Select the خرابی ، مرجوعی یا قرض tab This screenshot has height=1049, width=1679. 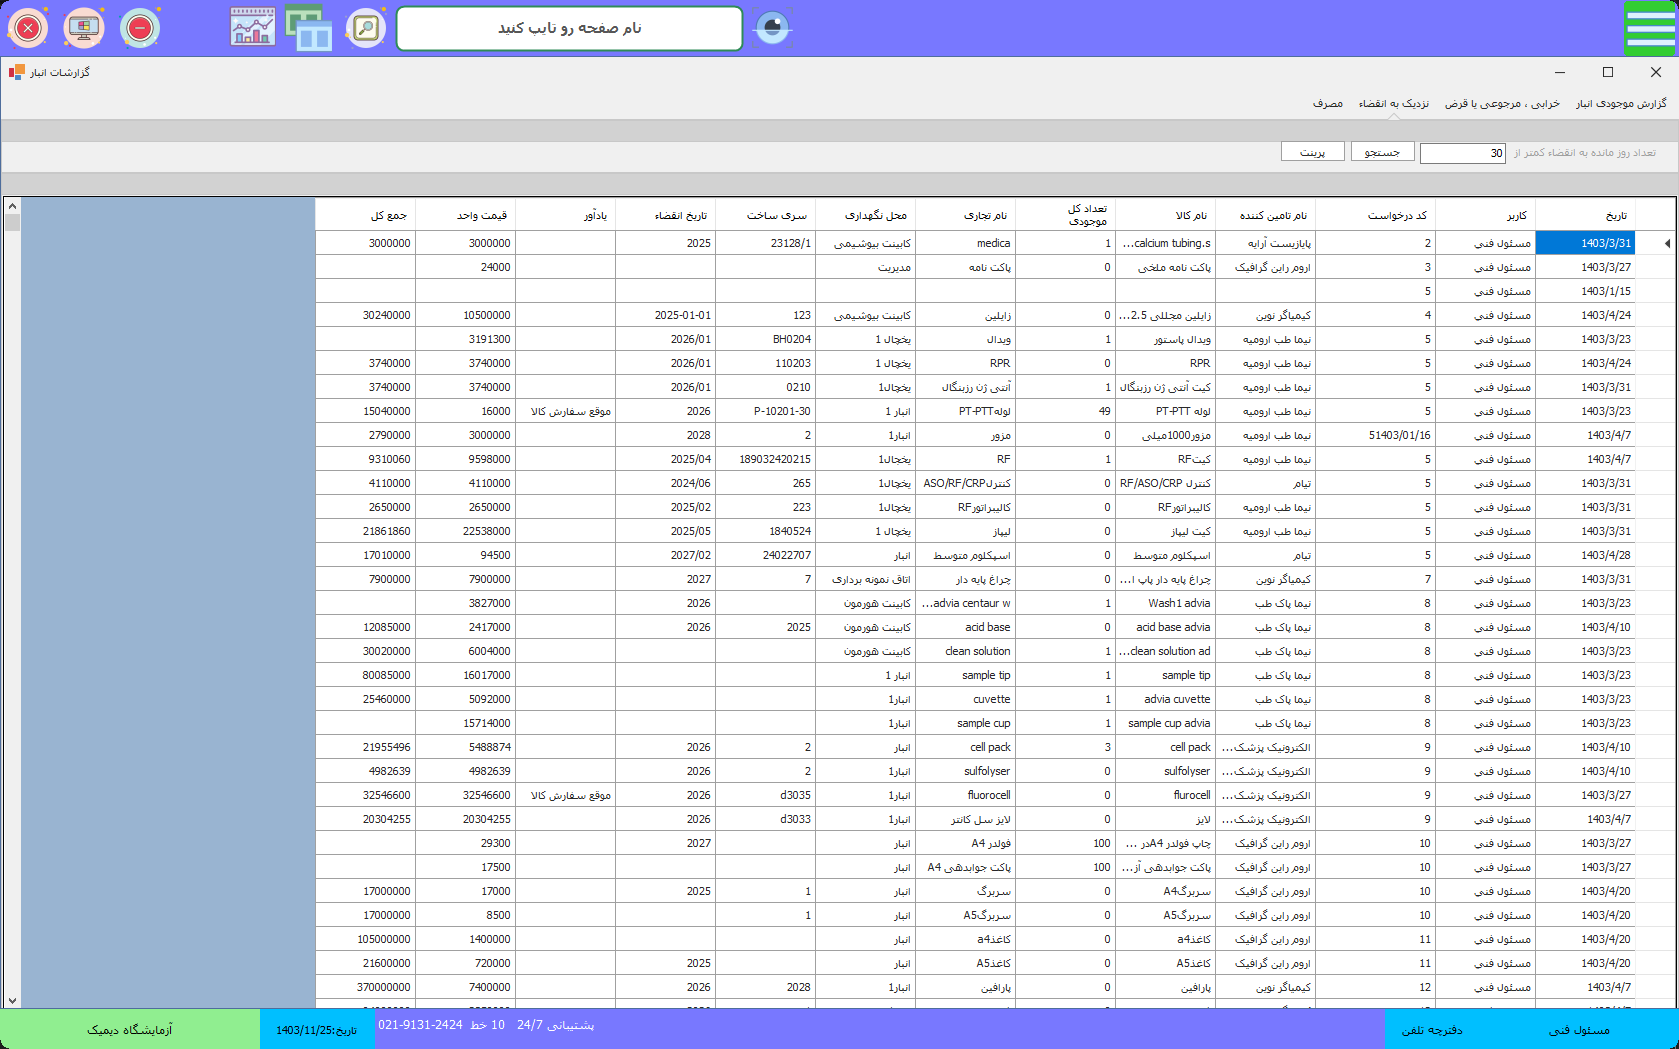click(1502, 104)
